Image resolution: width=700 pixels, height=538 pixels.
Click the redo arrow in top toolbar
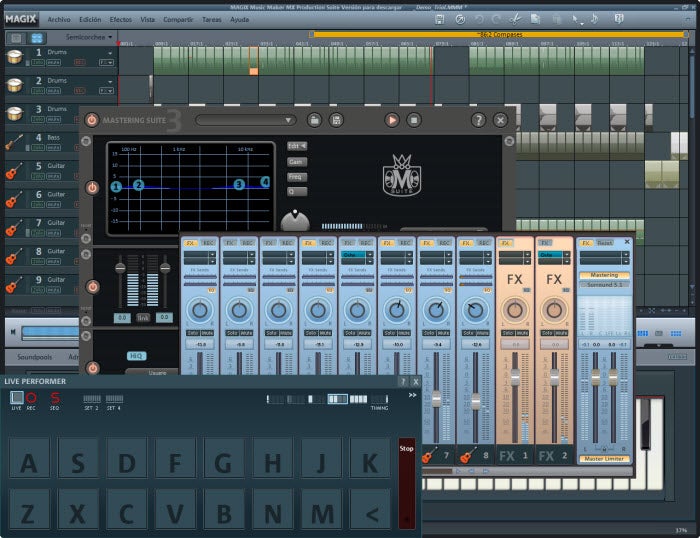point(496,19)
